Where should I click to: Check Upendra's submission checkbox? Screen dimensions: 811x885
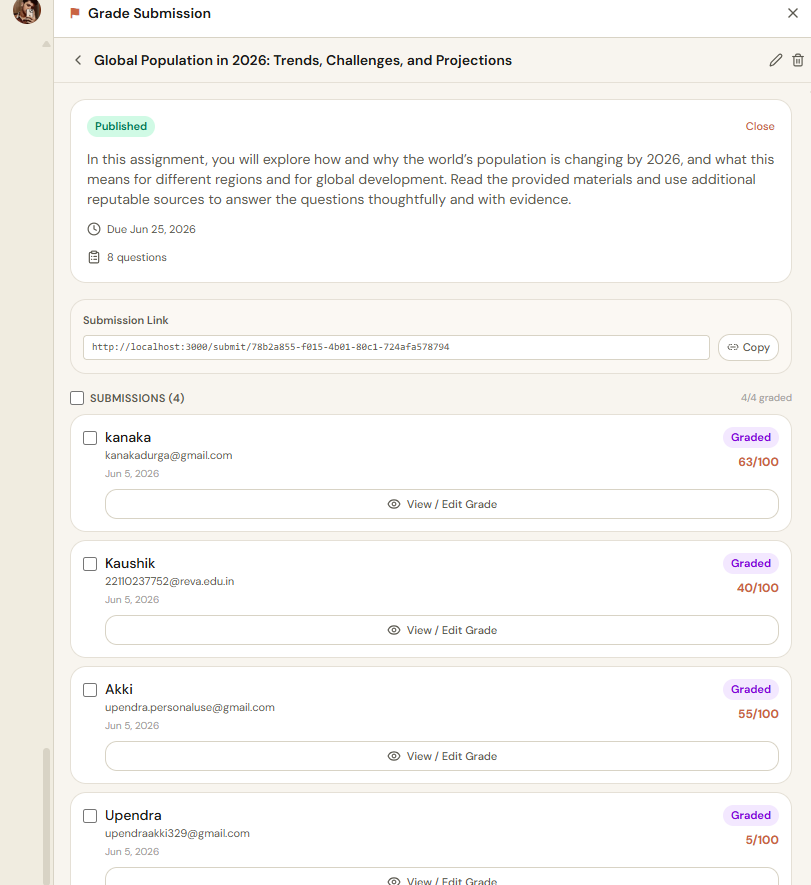[x=90, y=816]
